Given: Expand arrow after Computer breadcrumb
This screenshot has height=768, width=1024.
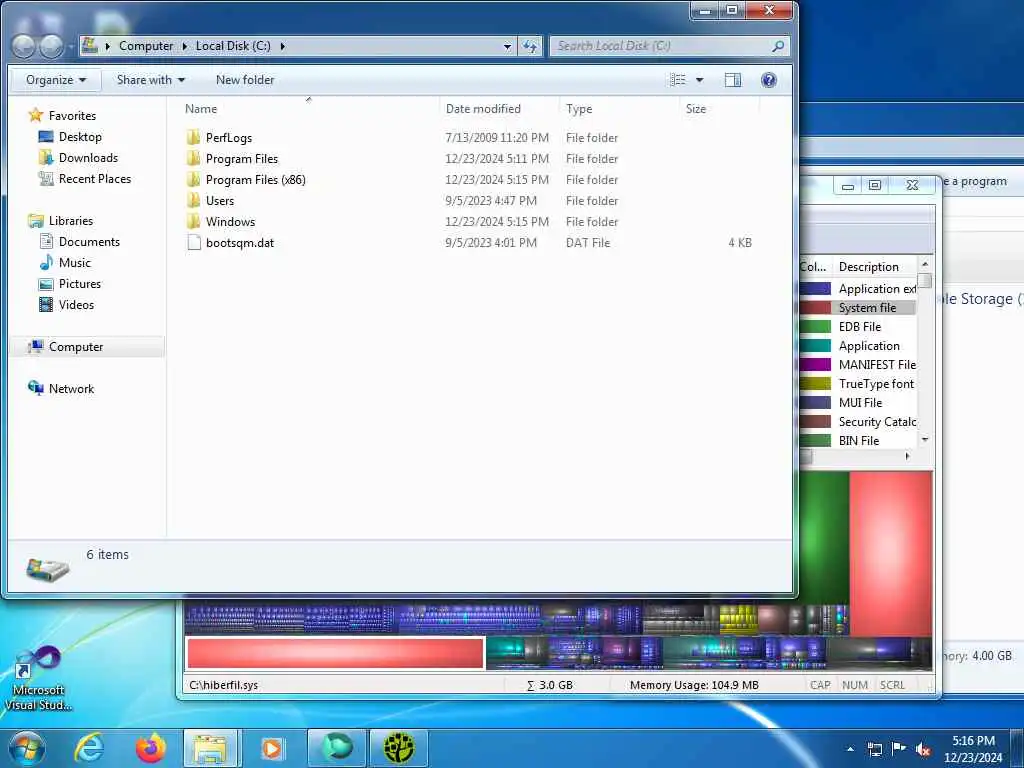Looking at the screenshot, I should coord(184,46).
